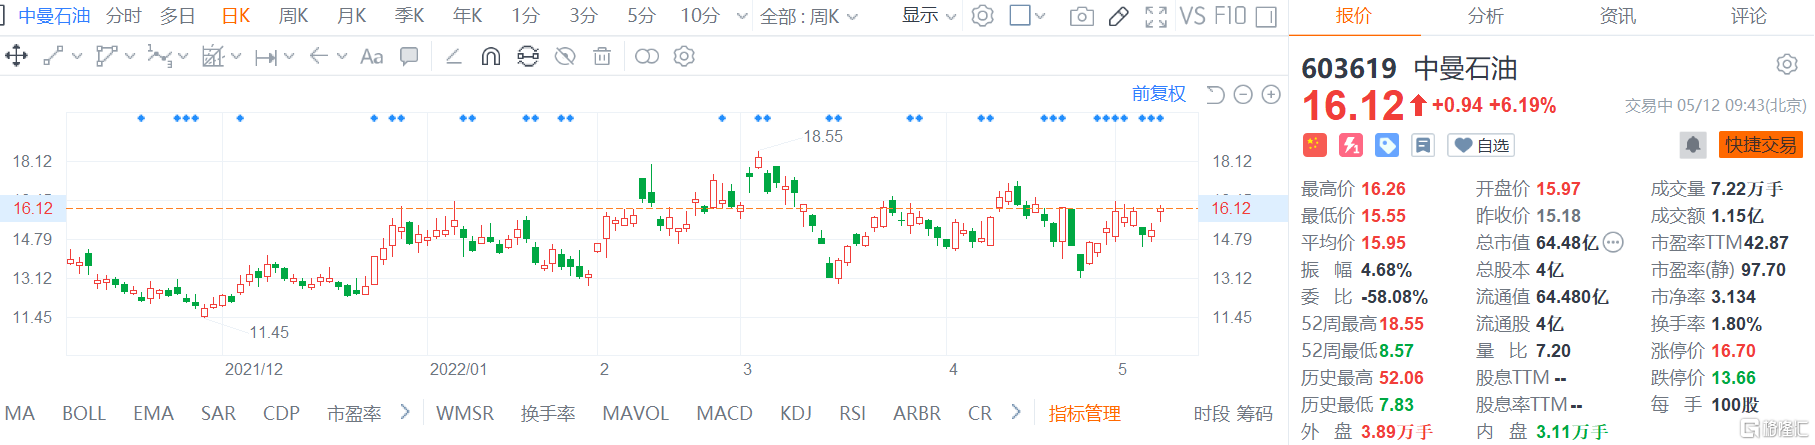Delete drawings with the trash icon
Image resolution: width=1815 pixels, height=445 pixels.
pos(602,57)
